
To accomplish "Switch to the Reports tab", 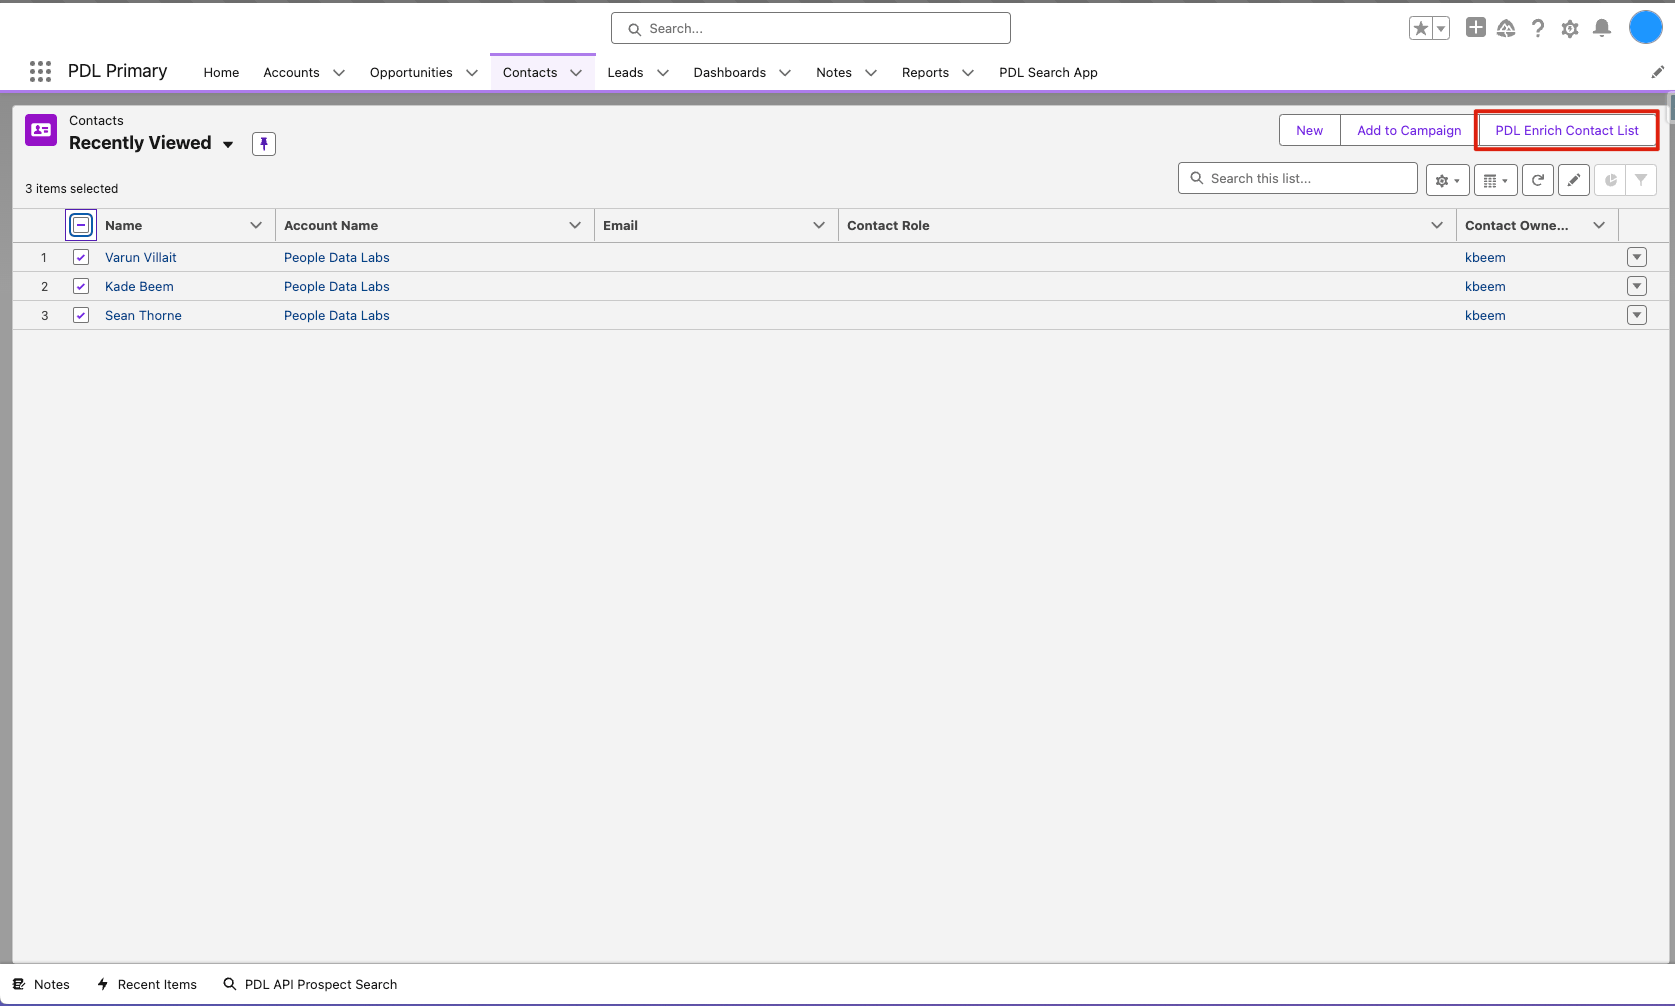I will [x=925, y=73].
